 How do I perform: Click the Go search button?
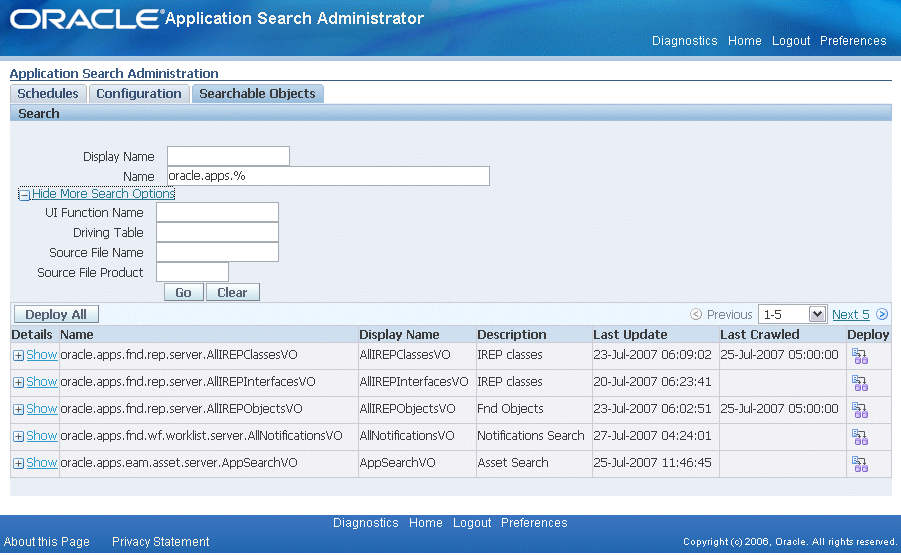[x=183, y=292]
